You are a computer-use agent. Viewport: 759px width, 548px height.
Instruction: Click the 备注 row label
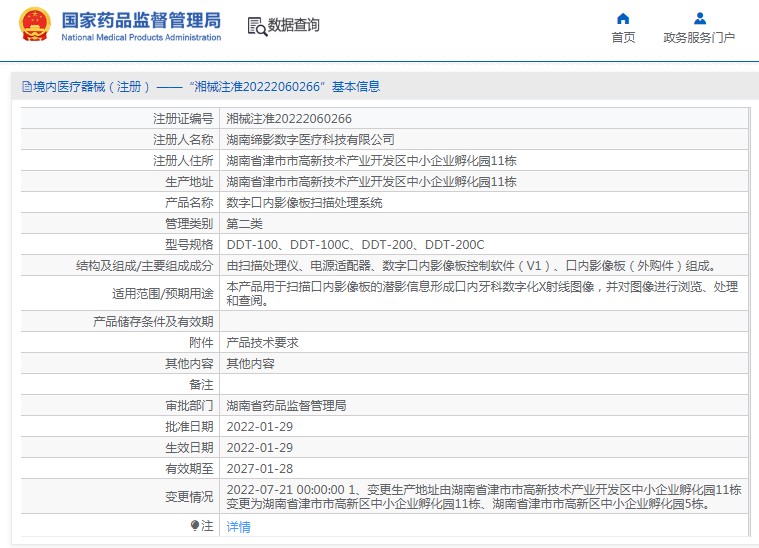point(201,385)
